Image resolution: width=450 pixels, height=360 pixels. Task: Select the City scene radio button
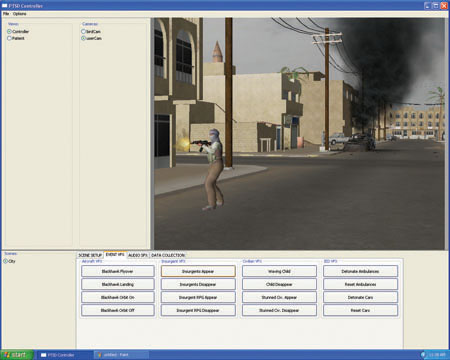pos(6,261)
